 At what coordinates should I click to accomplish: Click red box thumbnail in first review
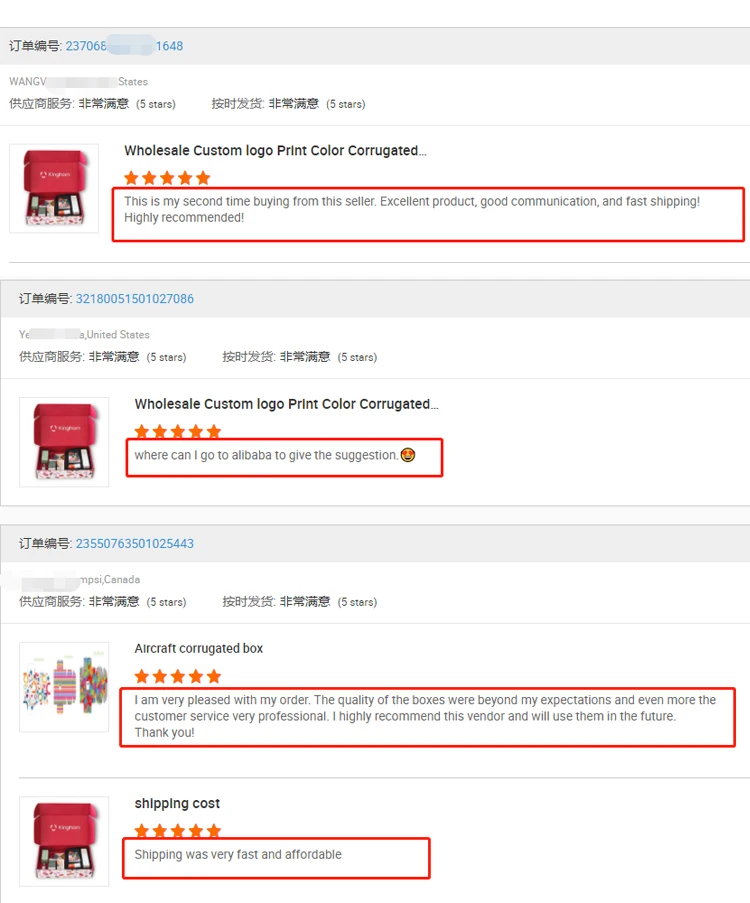[x=54, y=188]
